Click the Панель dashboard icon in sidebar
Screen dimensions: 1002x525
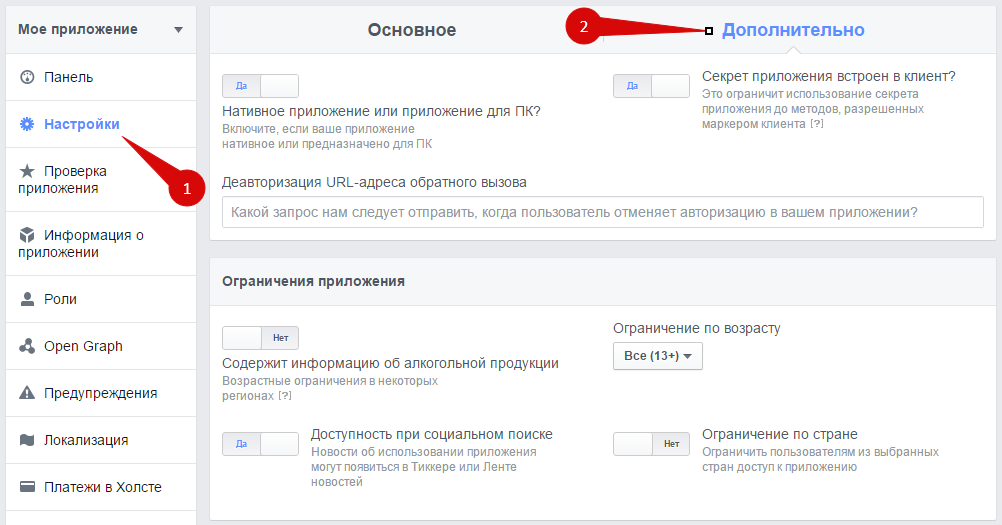coord(27,77)
